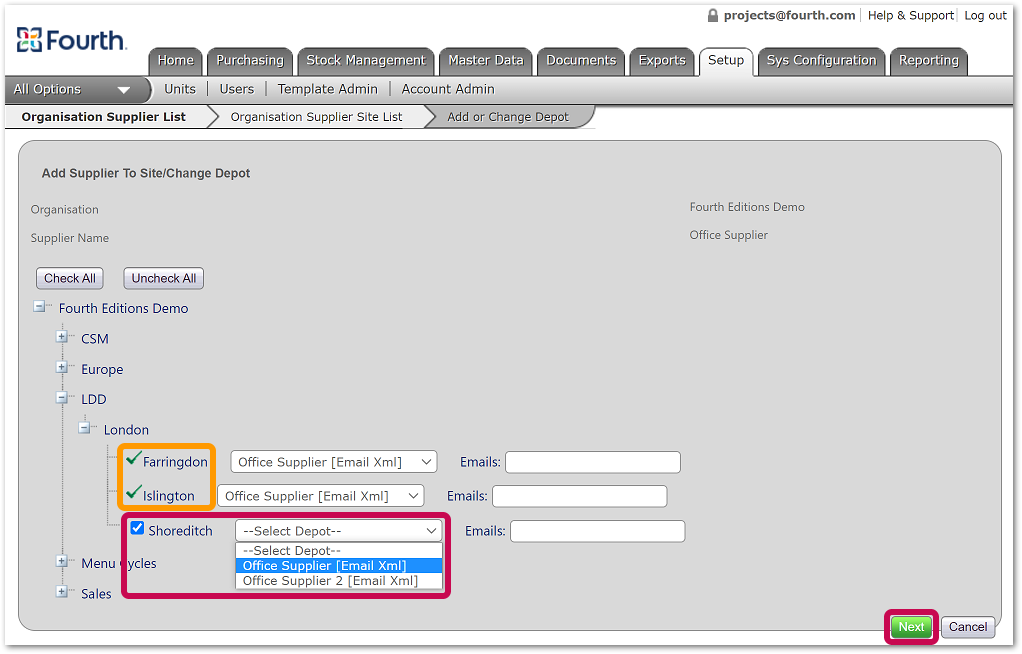The height and width of the screenshot is (654, 1022).
Task: Expand the Menu Cycles tree node
Action: [x=62, y=561]
